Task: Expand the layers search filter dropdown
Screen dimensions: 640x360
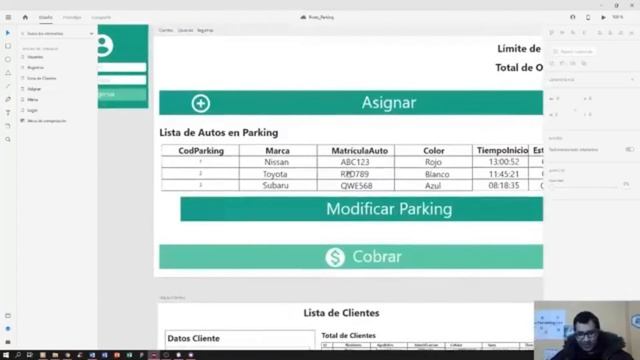Action: (x=91, y=33)
